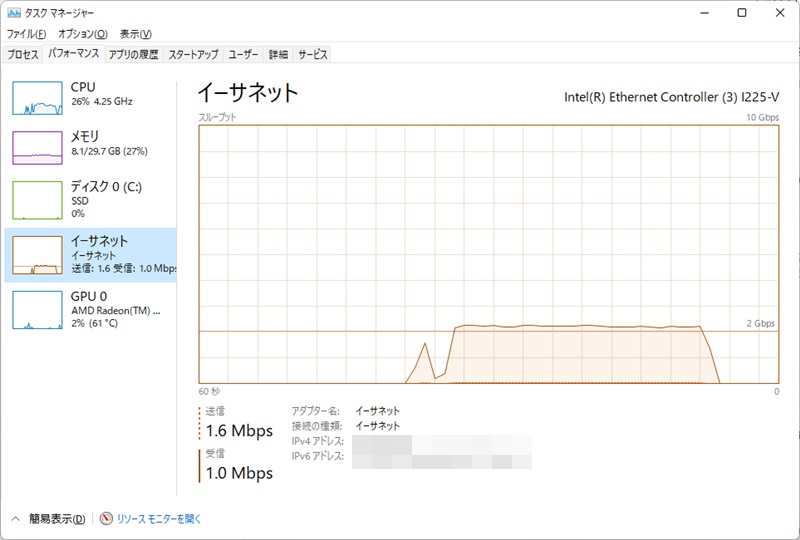800x540 pixels.
Task: Click the イーサネット sidebar graph thumbnail
Action: pos(37,256)
